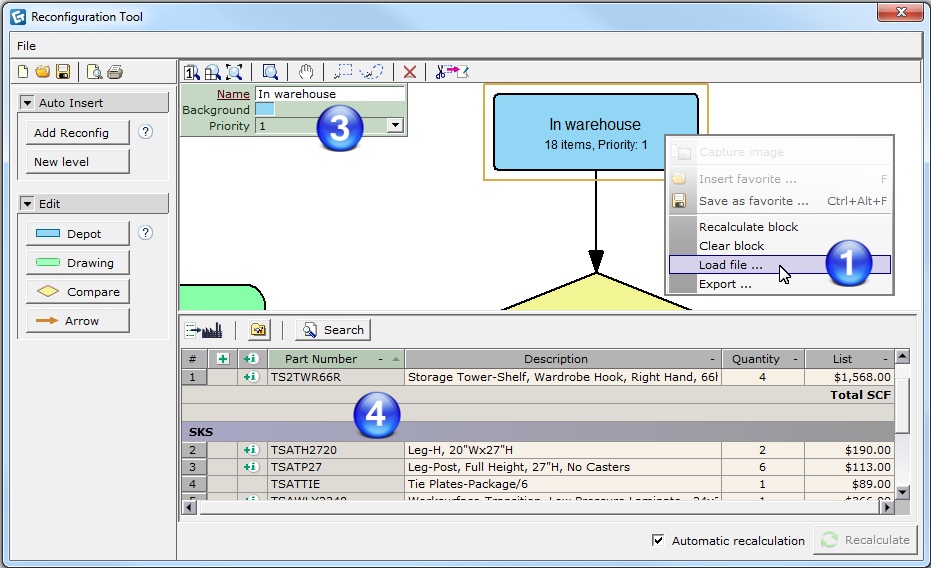Select Export from the context menu
Screen dimensions: 931x568
click(x=725, y=284)
